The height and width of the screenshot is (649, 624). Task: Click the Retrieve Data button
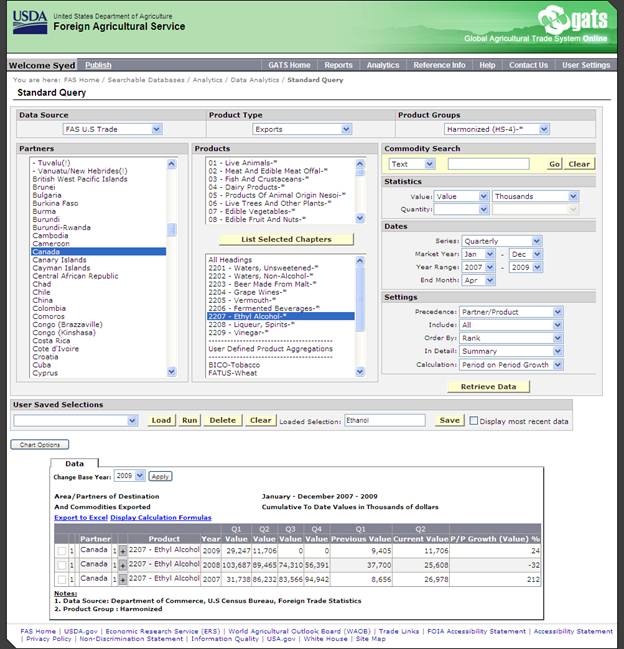(488, 387)
